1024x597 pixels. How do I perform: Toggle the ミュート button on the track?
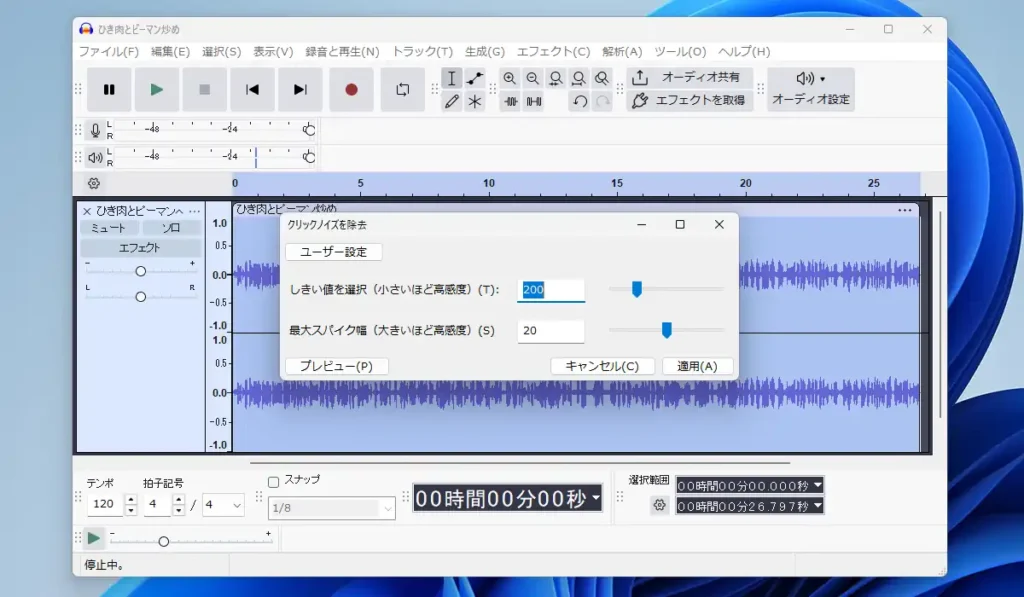click(108, 228)
